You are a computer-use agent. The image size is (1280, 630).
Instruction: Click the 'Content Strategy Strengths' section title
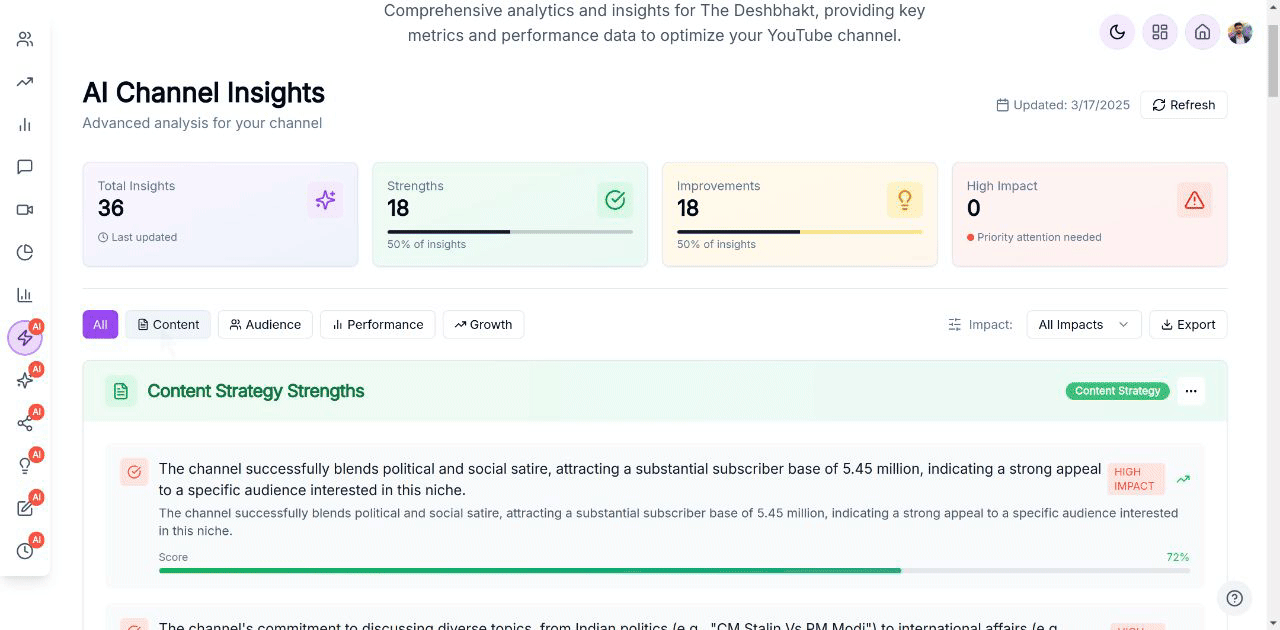pos(256,391)
